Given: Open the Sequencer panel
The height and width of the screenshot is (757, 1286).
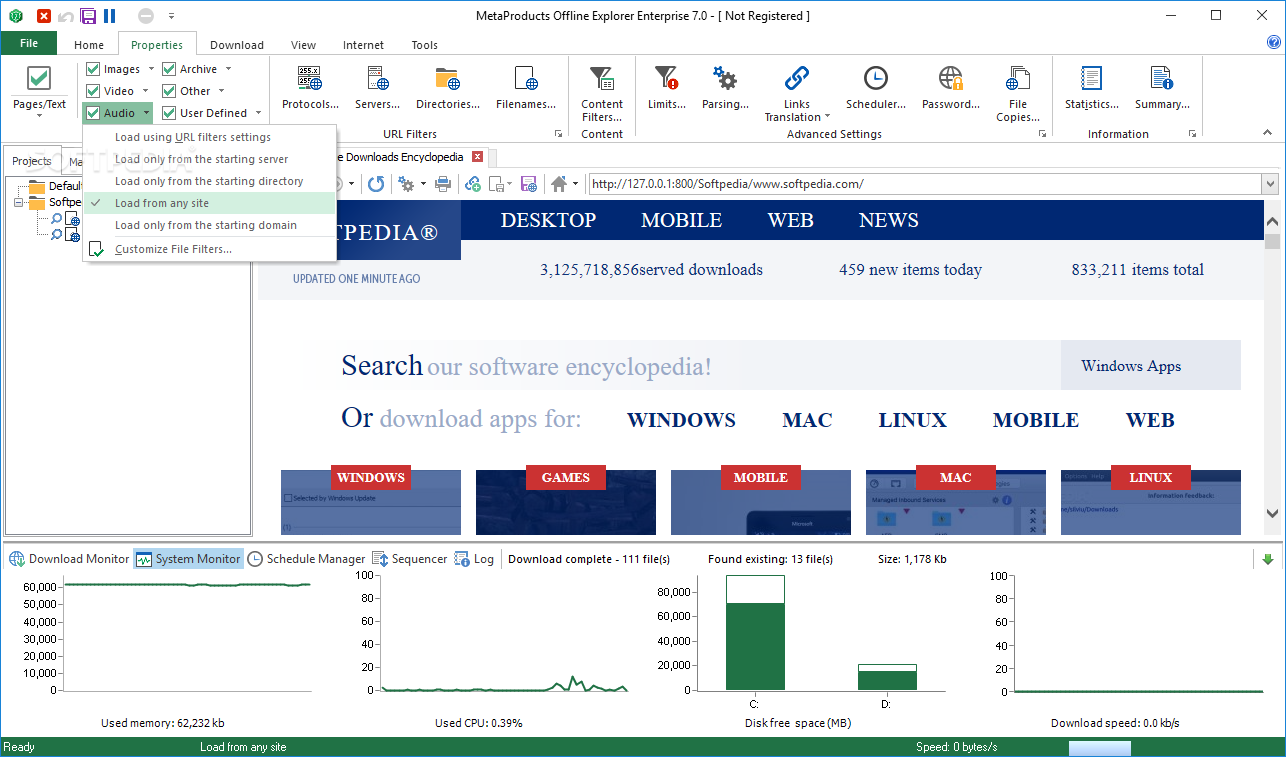Looking at the screenshot, I should (x=410, y=559).
